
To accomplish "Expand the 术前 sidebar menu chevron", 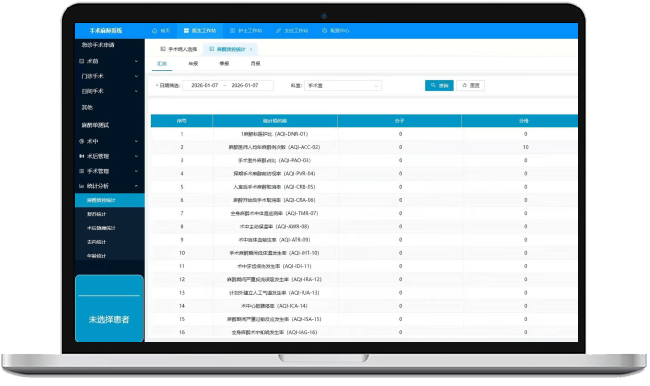I will (136, 61).
